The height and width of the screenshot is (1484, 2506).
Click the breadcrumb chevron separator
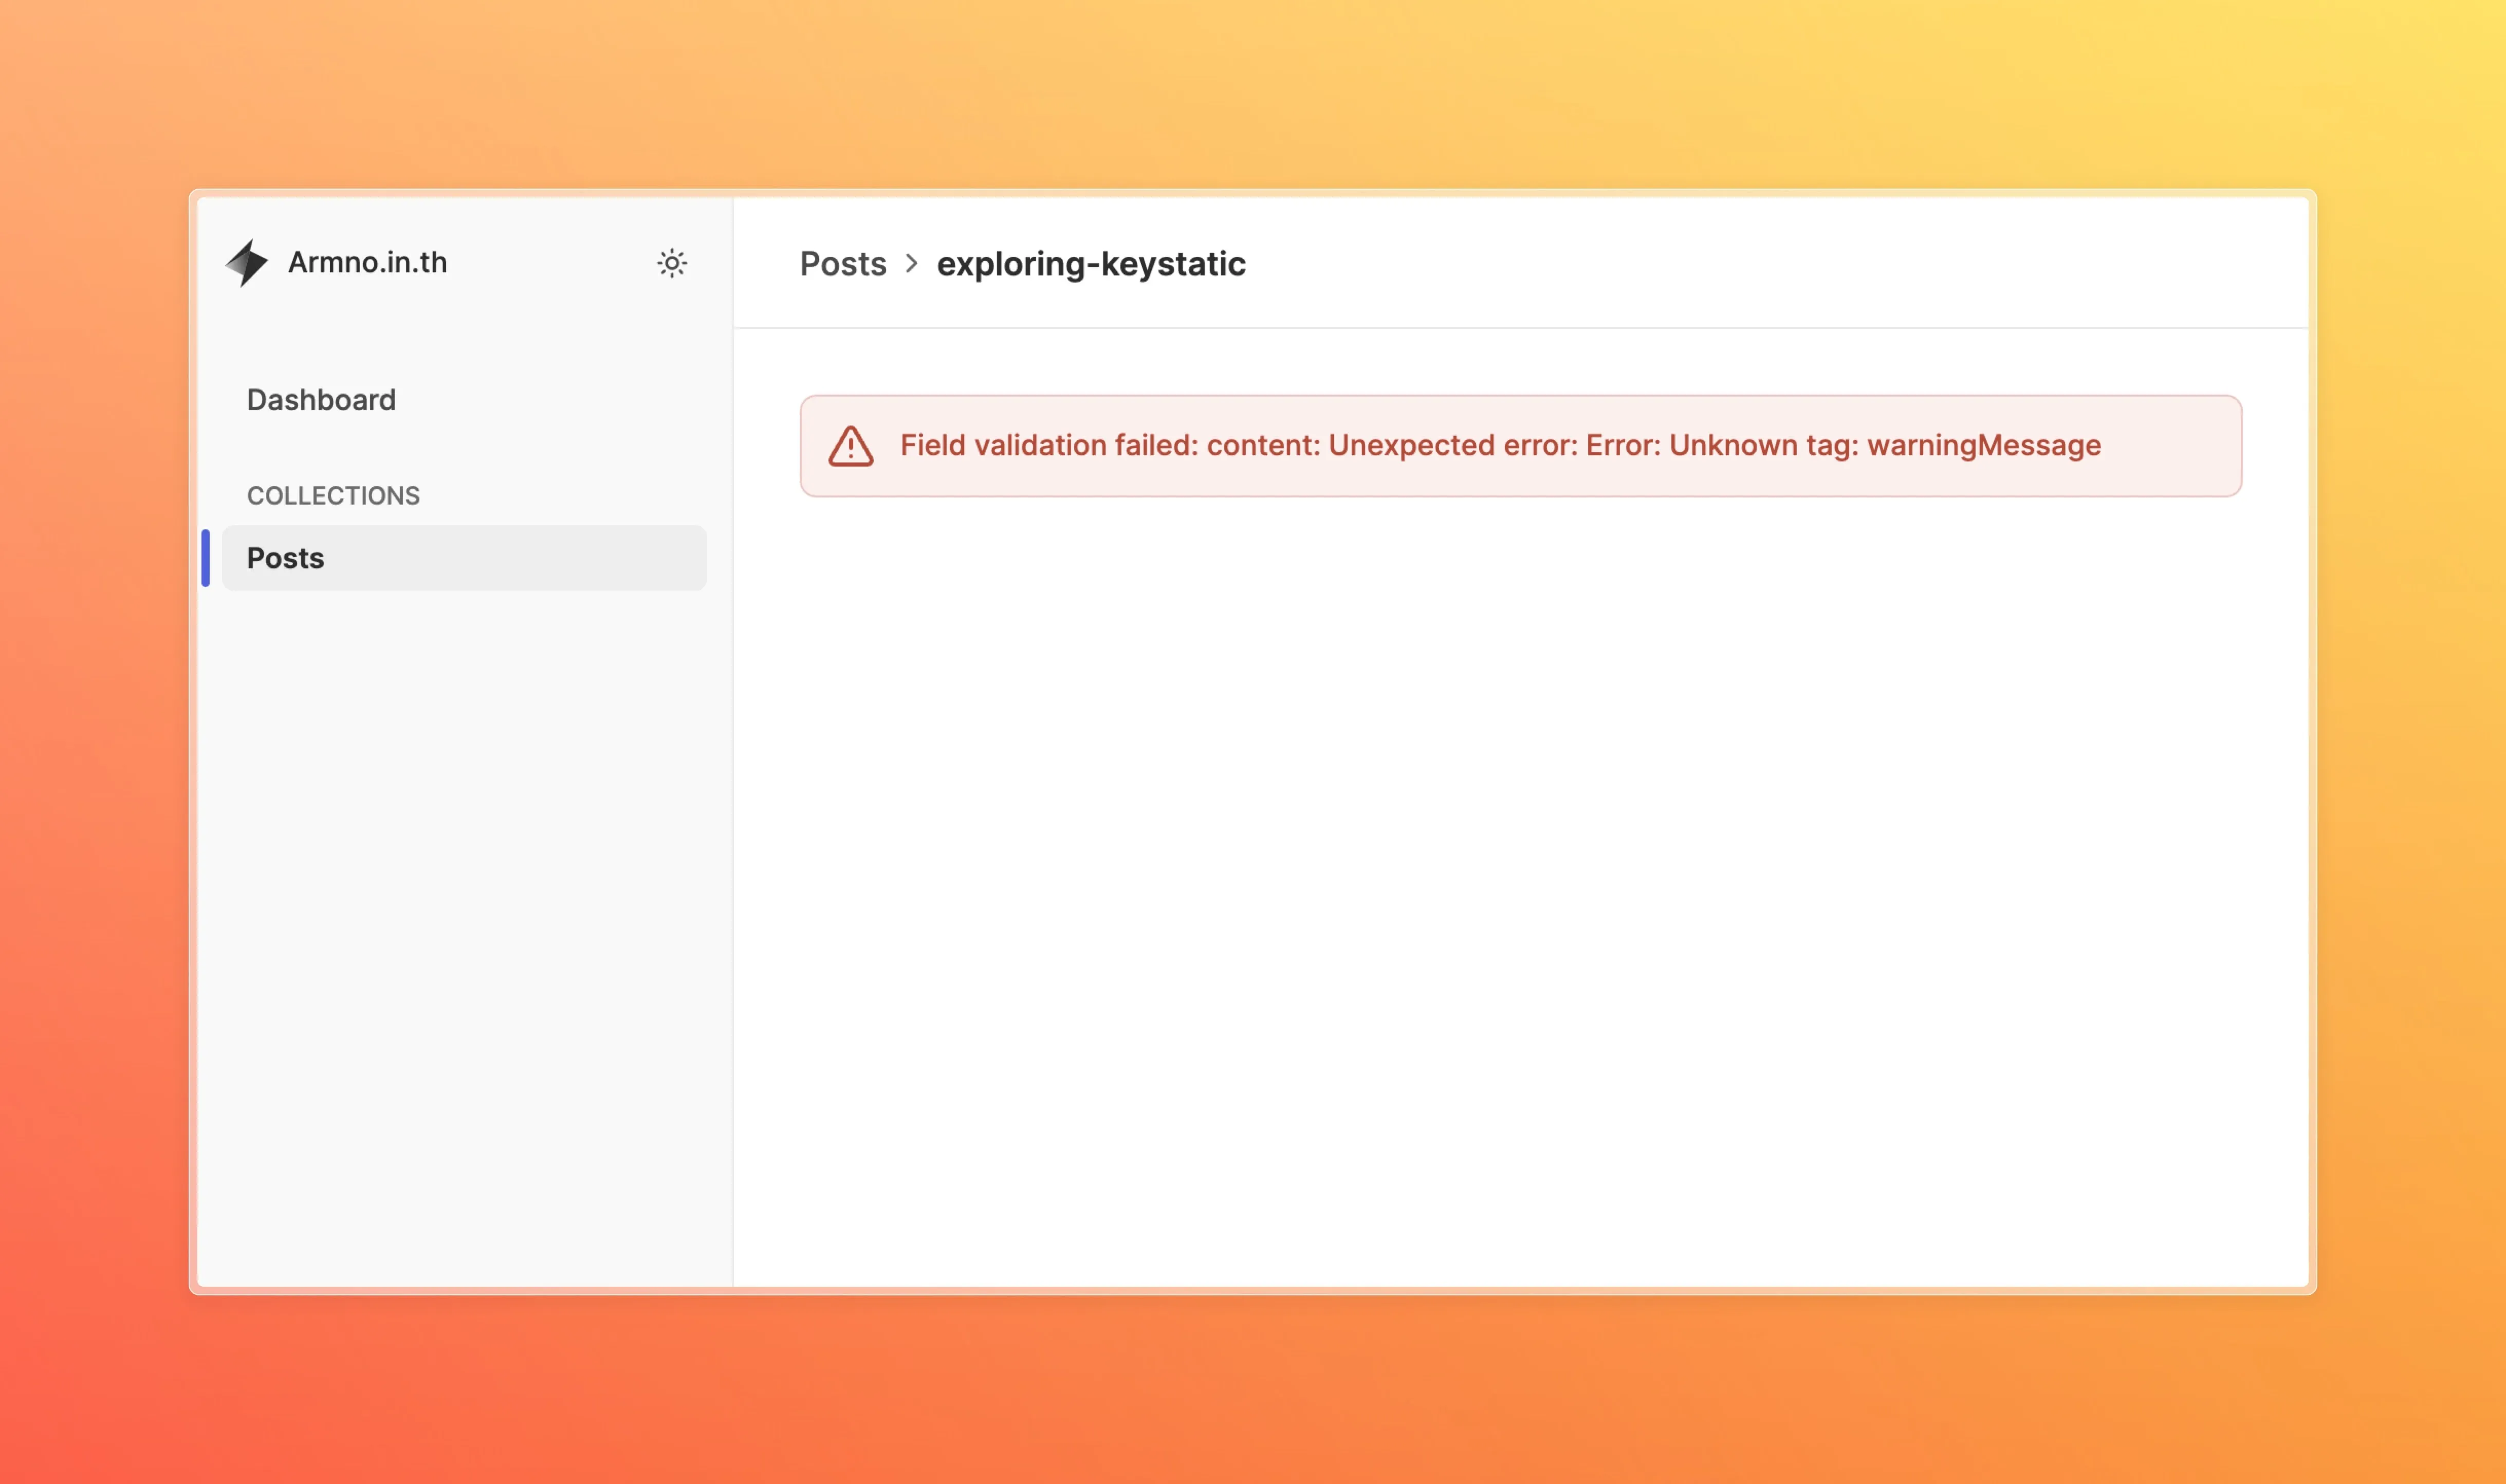911,264
